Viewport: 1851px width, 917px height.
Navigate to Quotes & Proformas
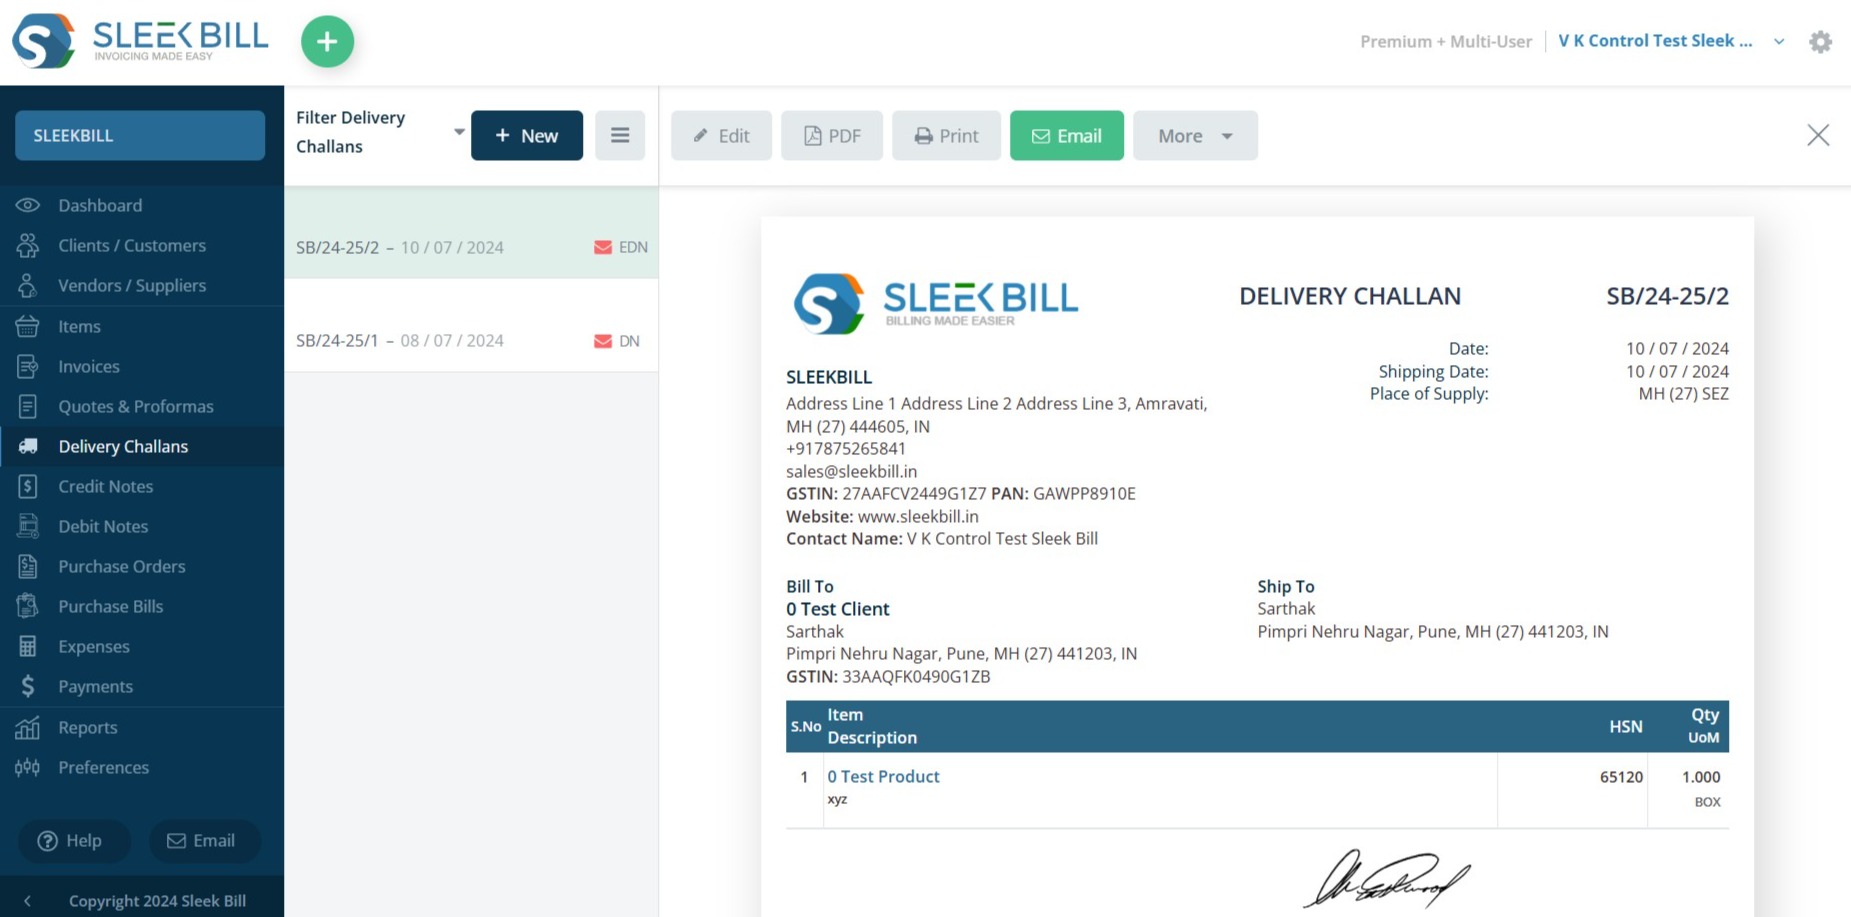coord(136,406)
